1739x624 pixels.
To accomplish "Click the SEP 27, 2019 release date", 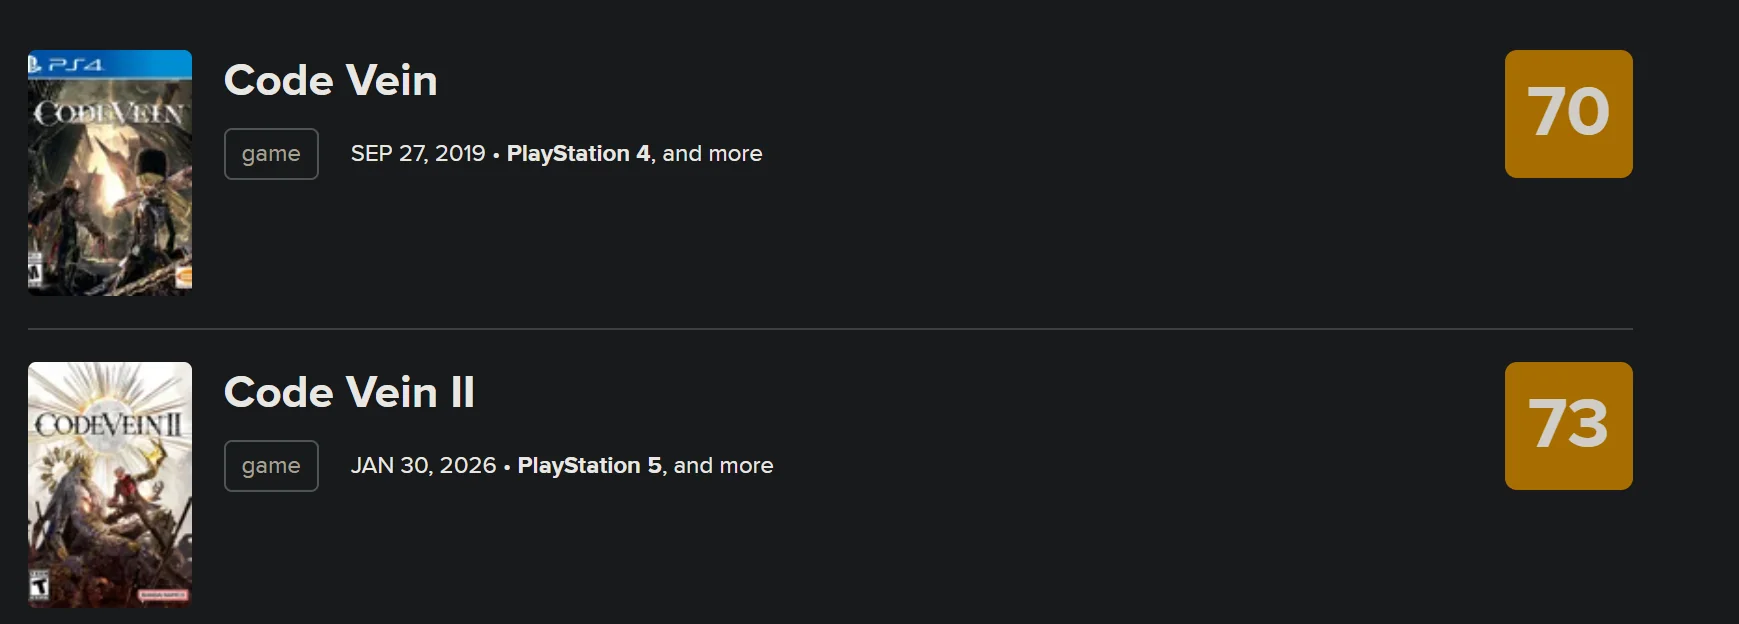I will 418,154.
